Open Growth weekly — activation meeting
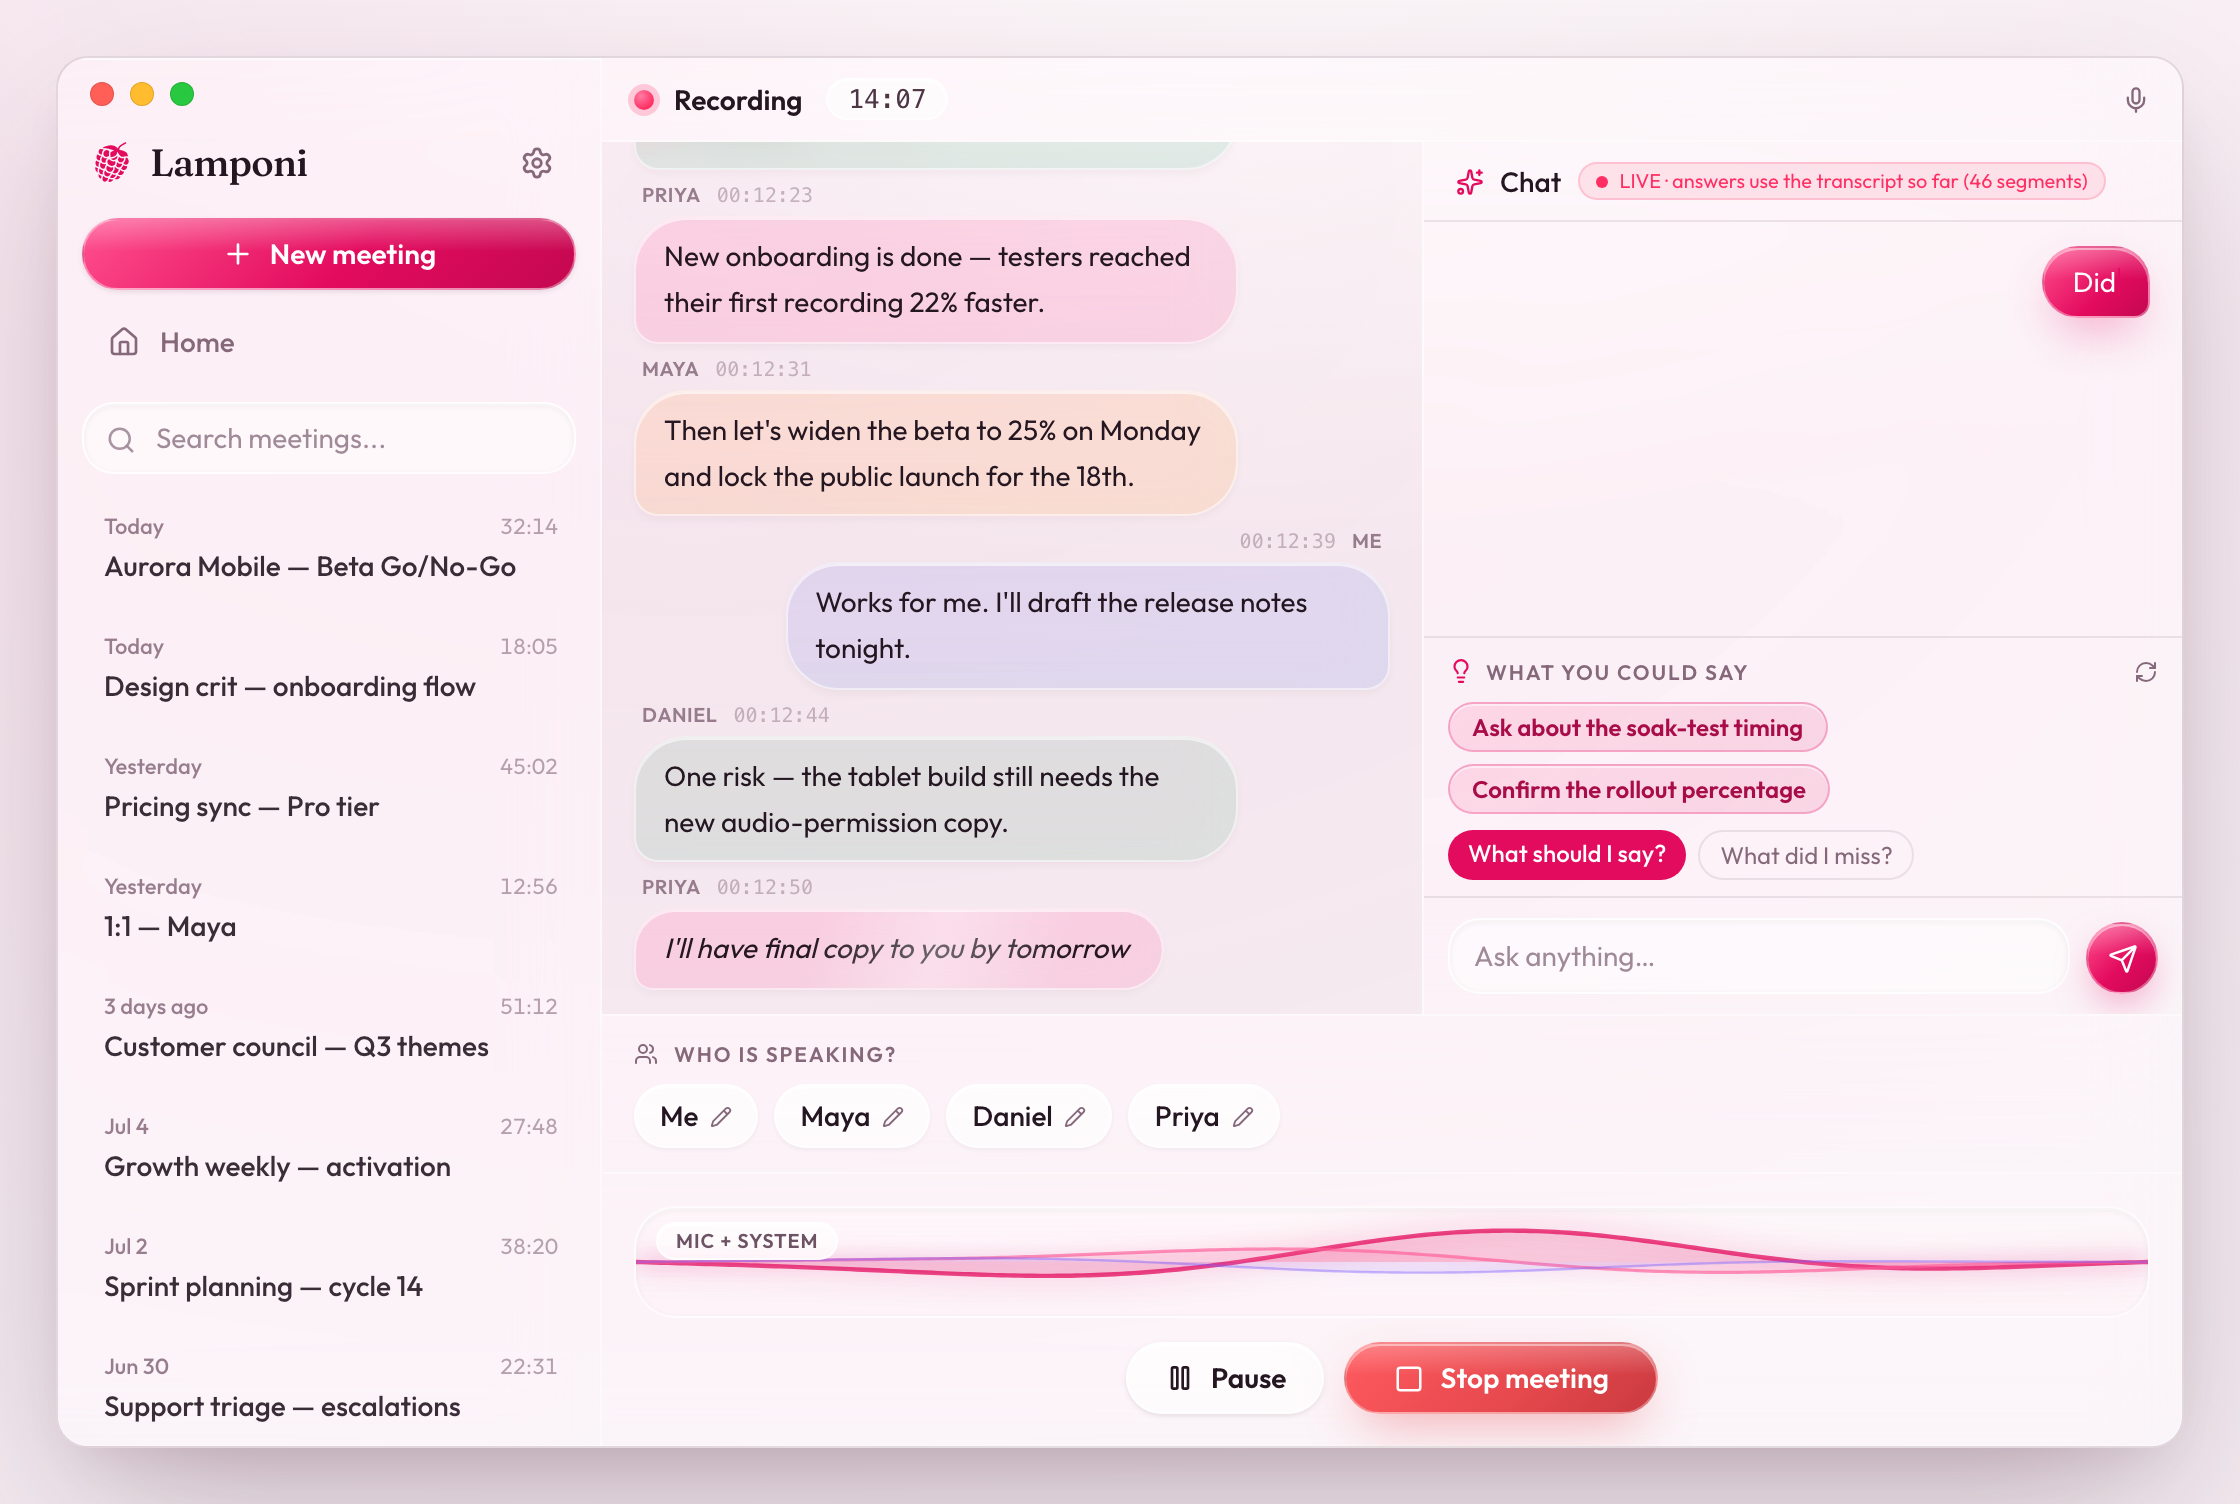Screen dimensions: 2240x1504 (x=330, y=1148)
